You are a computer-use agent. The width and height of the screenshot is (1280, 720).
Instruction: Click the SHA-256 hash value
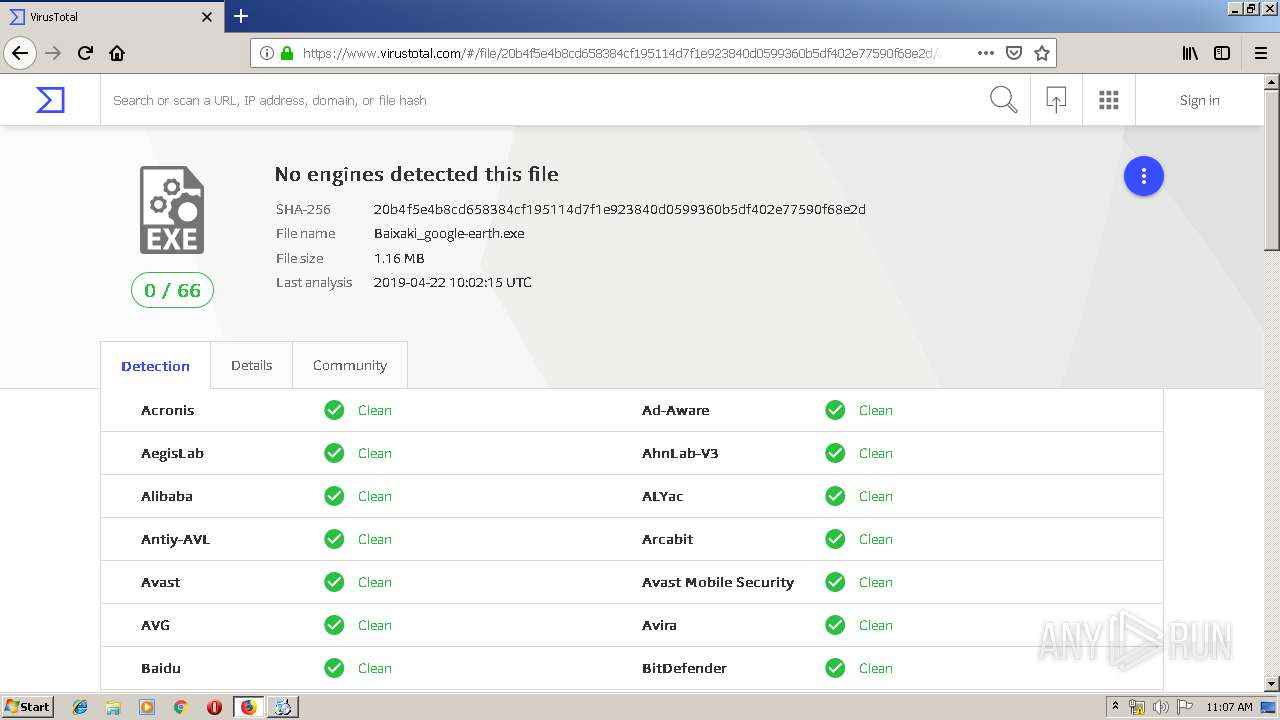[x=619, y=209]
